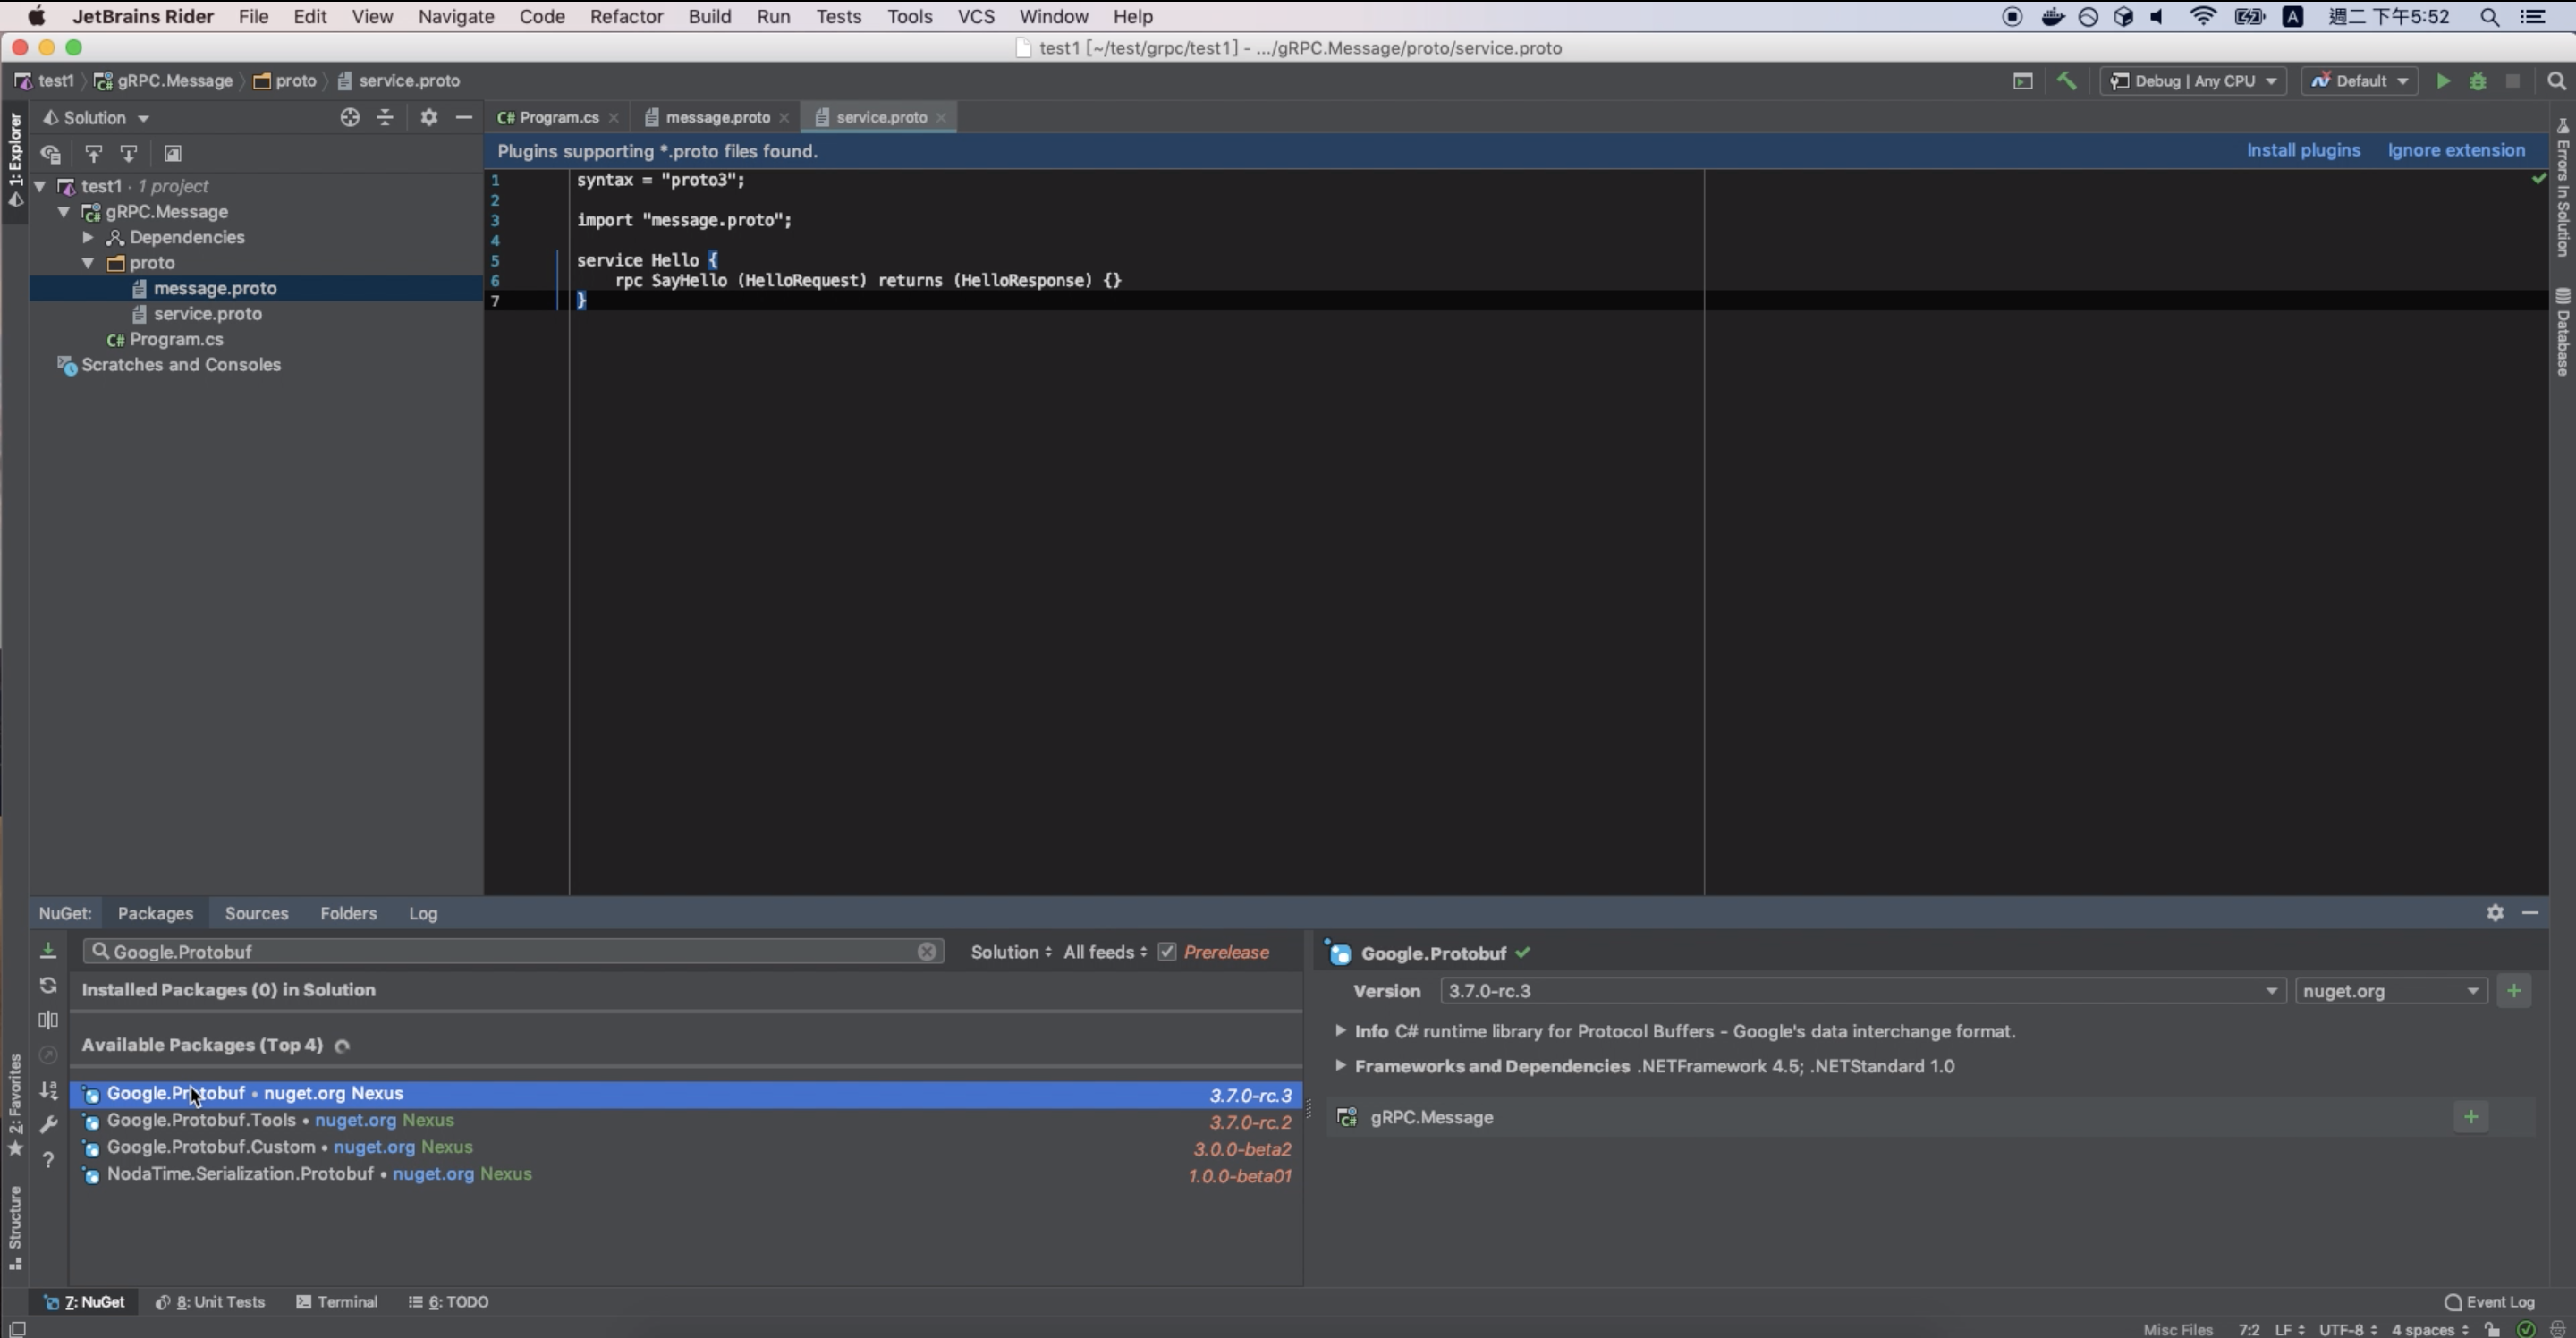Select Google.Protobuf.Tools package row
This screenshot has height=1338, width=2576.
point(686,1120)
